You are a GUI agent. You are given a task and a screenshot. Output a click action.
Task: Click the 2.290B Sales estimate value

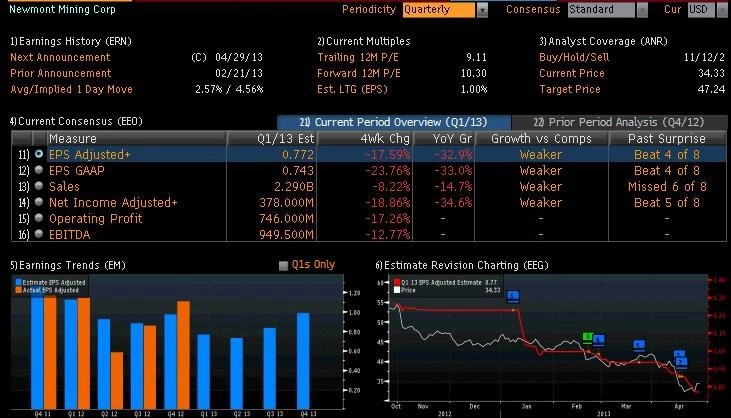click(x=294, y=186)
